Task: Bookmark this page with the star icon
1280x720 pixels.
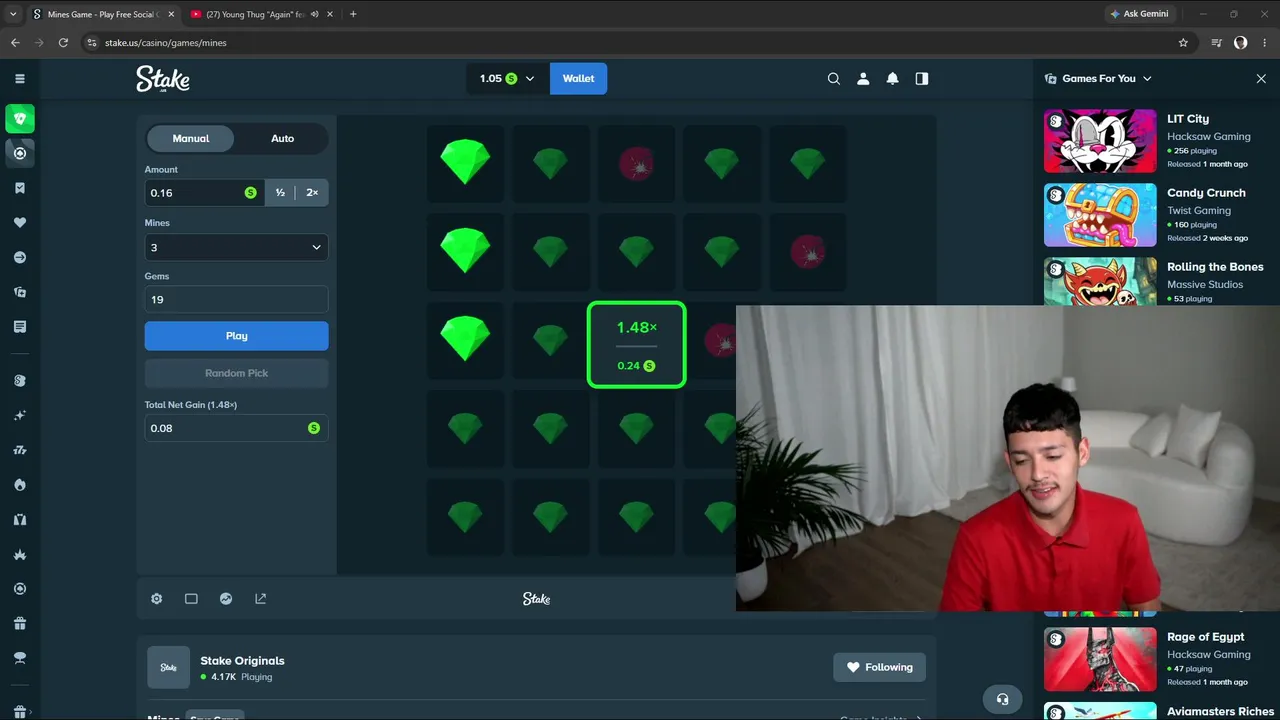Action: tap(1183, 43)
